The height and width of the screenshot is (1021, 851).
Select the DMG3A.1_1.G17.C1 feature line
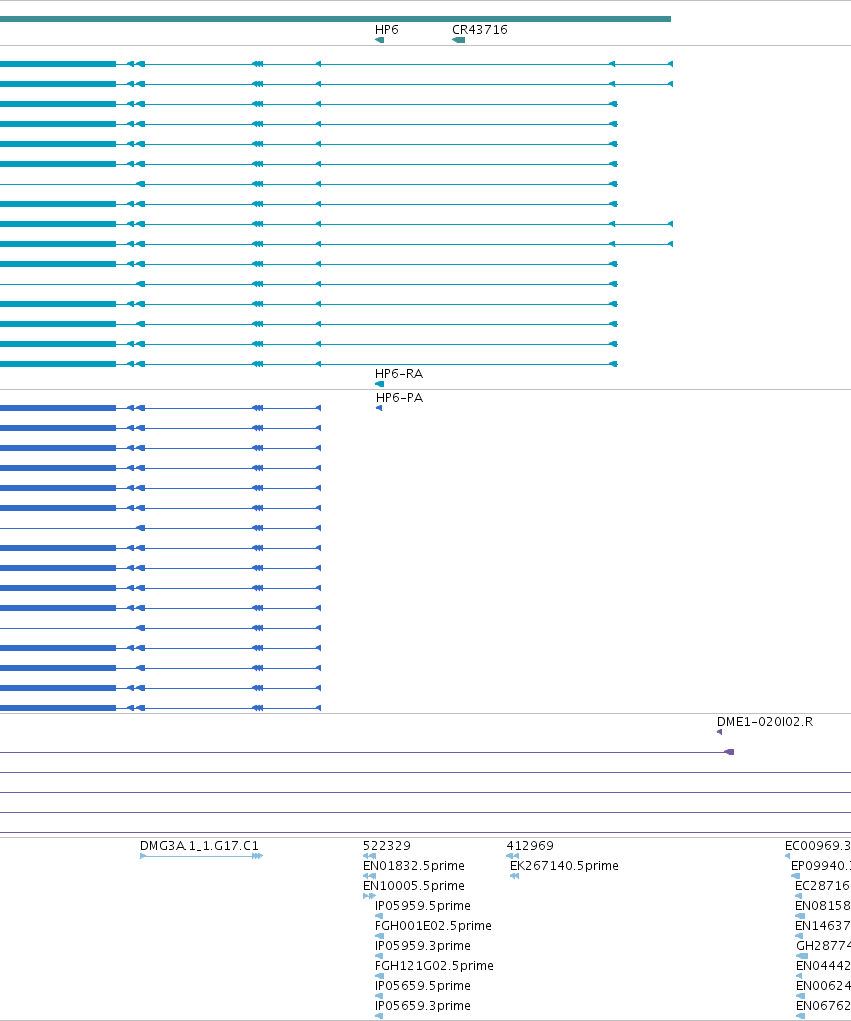pyautogui.click(x=201, y=856)
